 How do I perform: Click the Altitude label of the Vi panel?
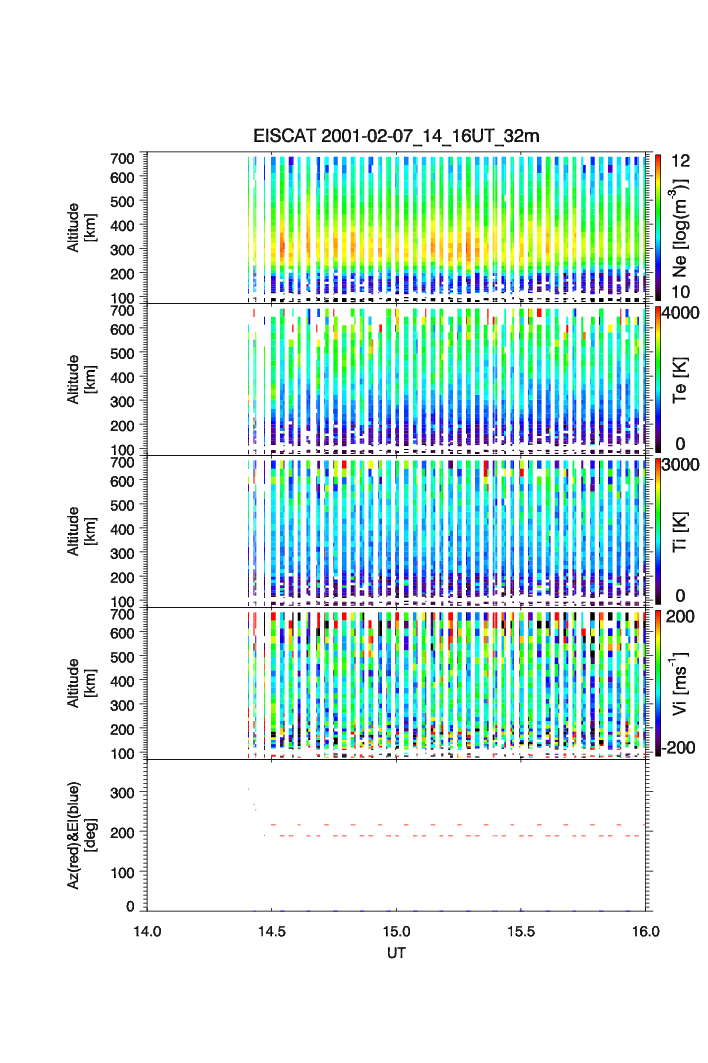[81, 683]
